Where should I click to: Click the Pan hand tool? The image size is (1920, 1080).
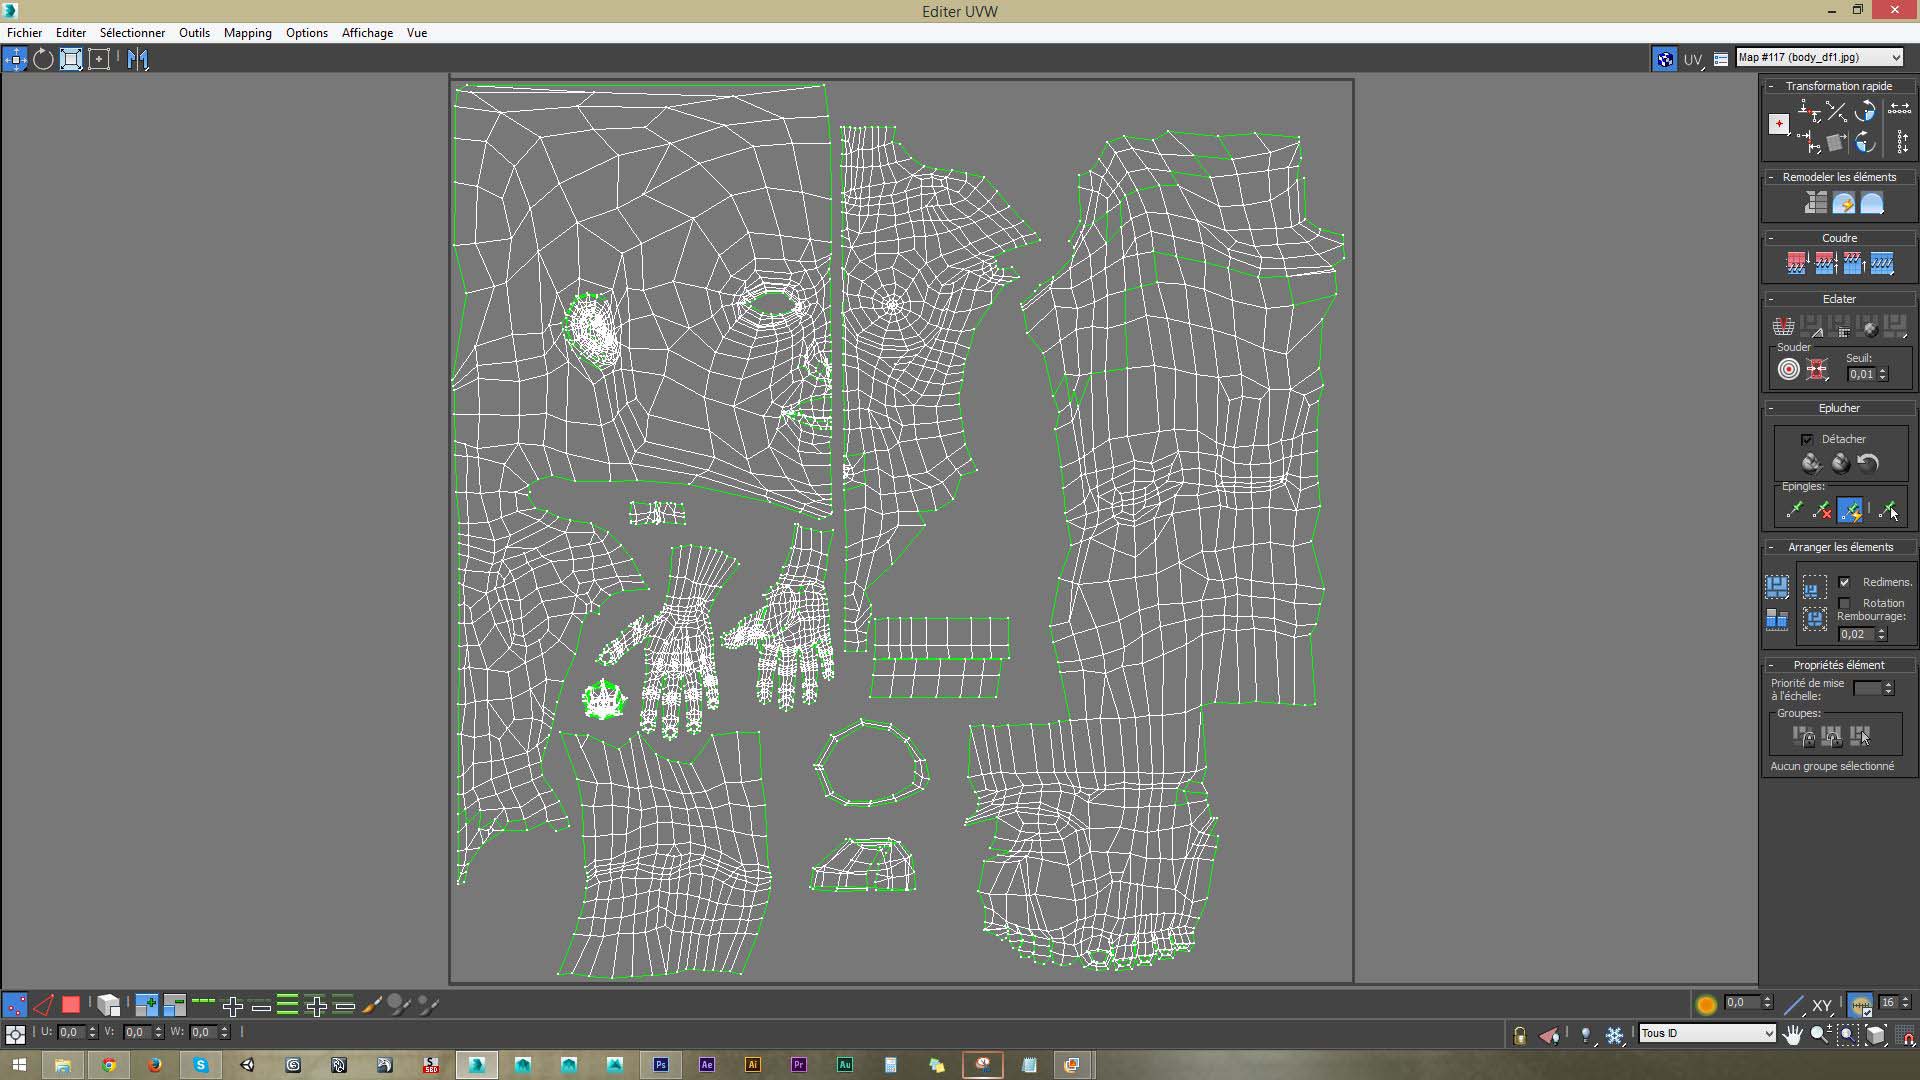[x=1793, y=1035]
